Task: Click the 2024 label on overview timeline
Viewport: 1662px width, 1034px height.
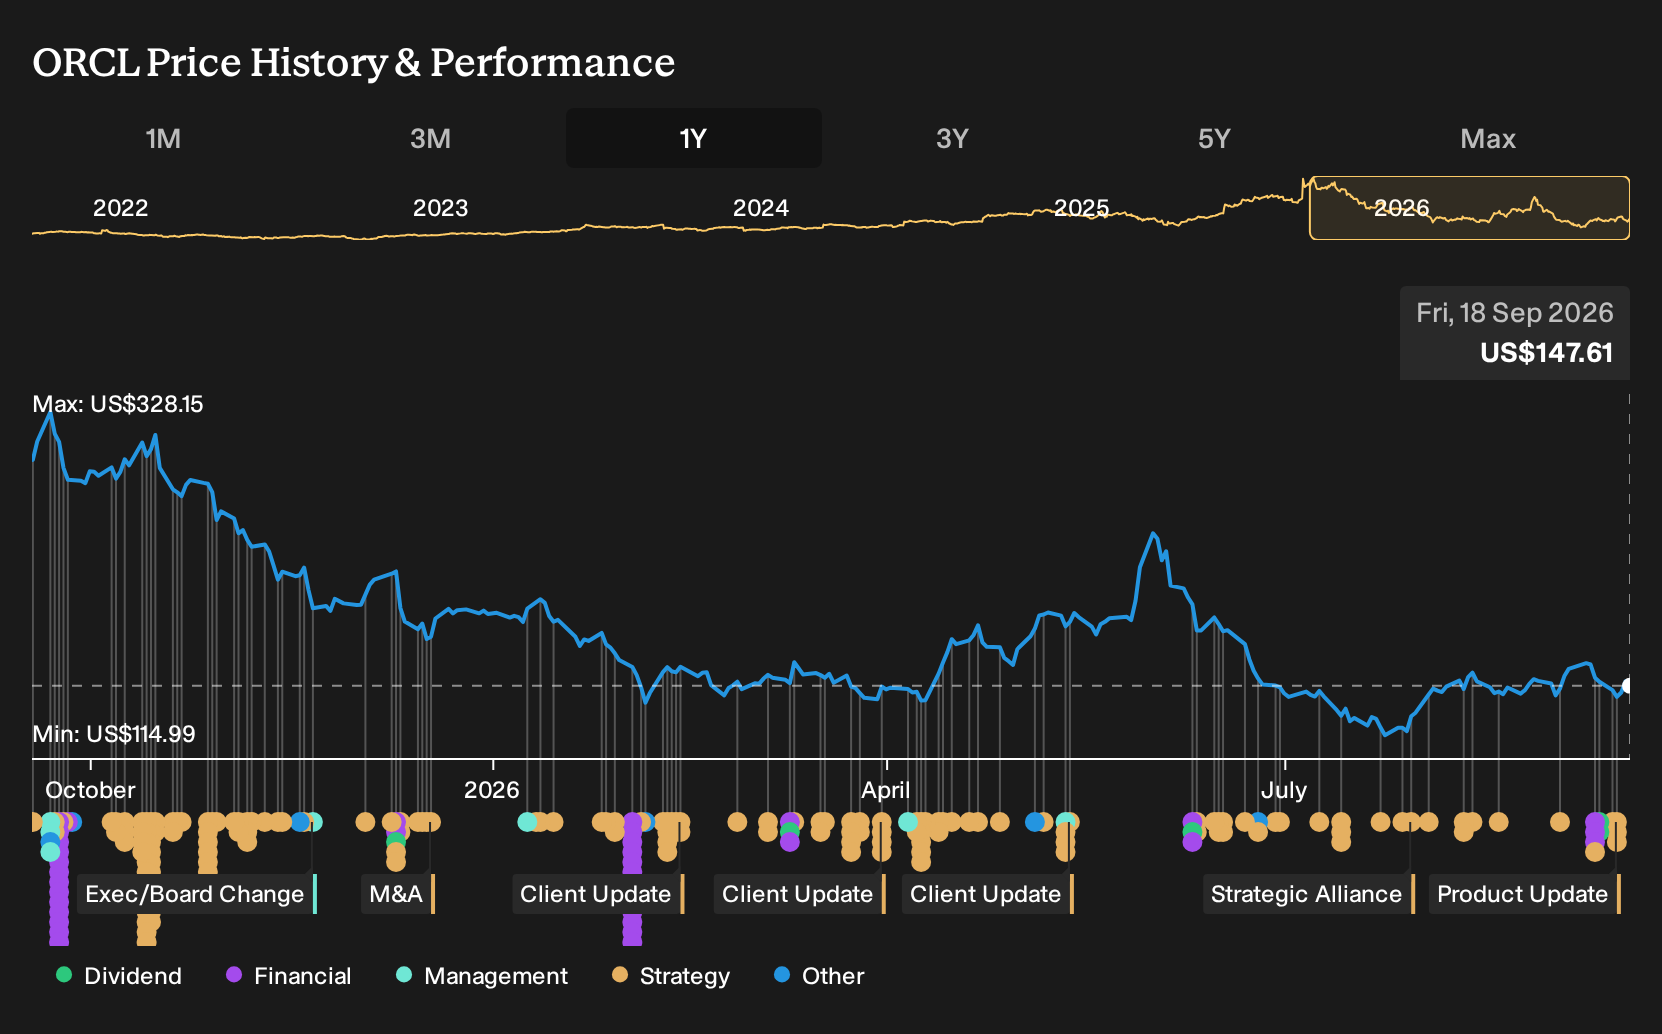Action: pos(760,208)
